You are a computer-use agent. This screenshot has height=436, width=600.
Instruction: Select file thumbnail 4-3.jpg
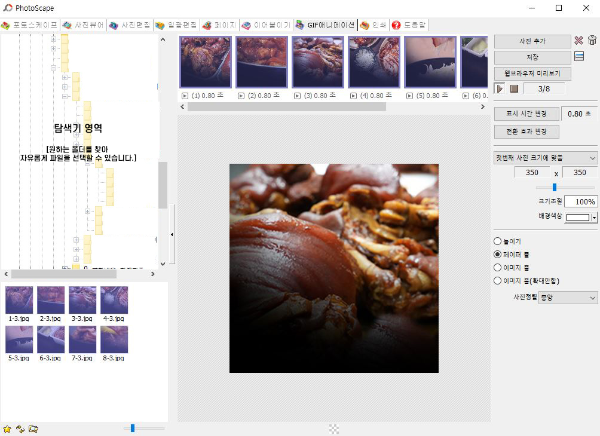114,300
